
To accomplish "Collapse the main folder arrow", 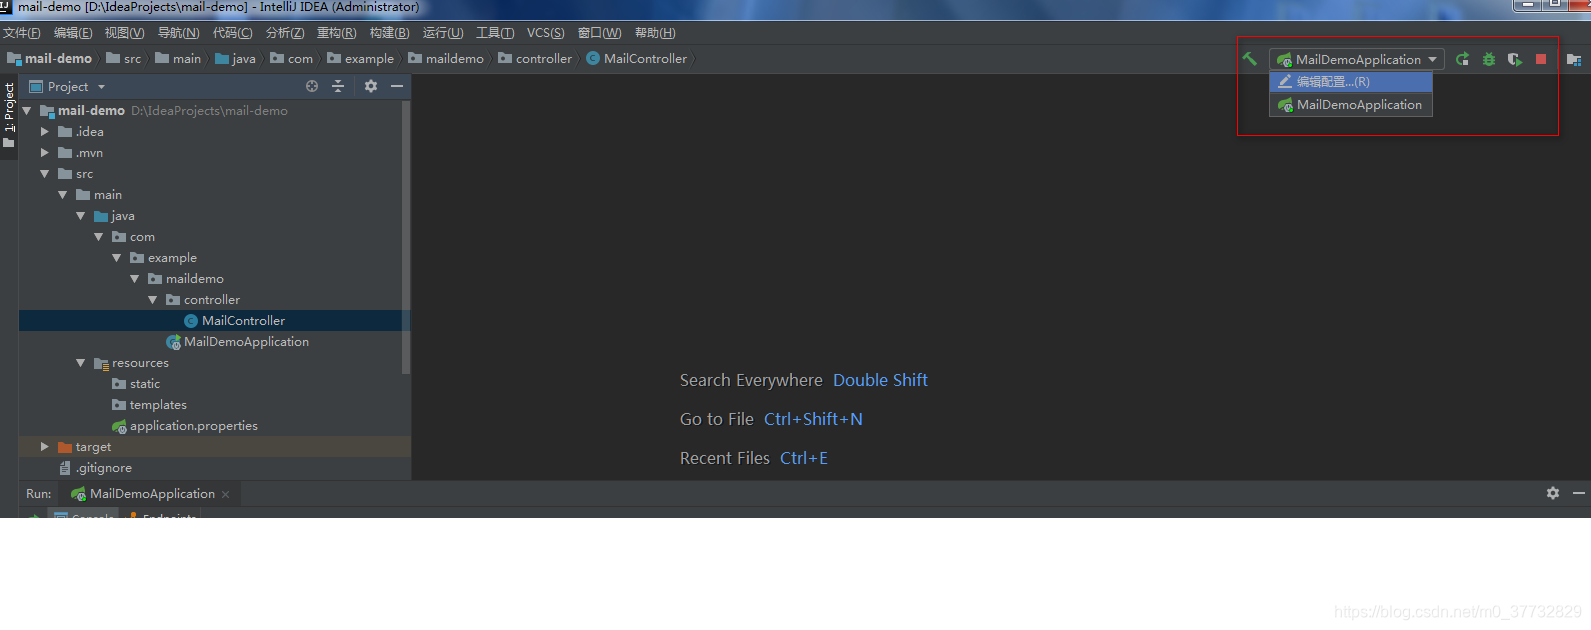I will coord(62,195).
